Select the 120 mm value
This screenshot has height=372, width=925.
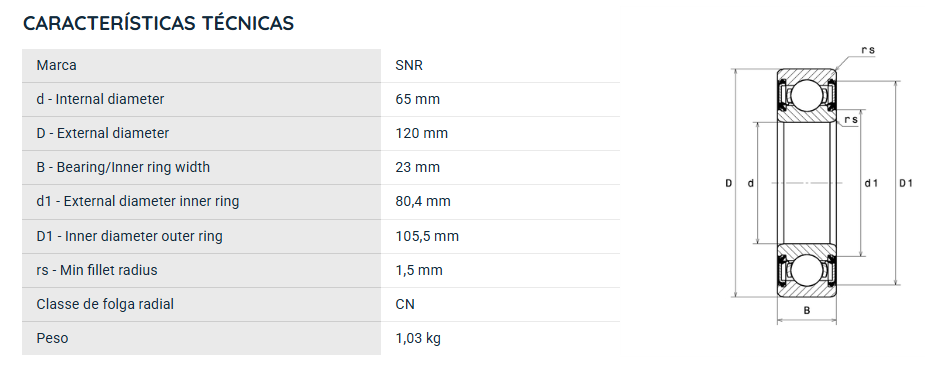[x=422, y=133]
